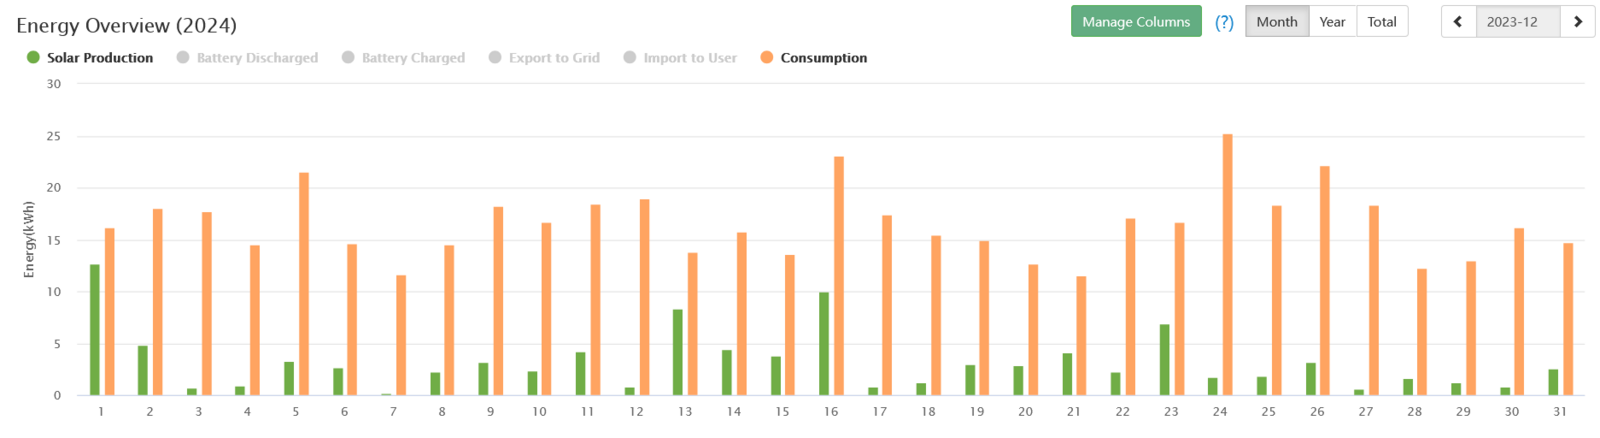Click the Energy Overview (2024) title
Screen dimensions: 1600x438
point(126,25)
